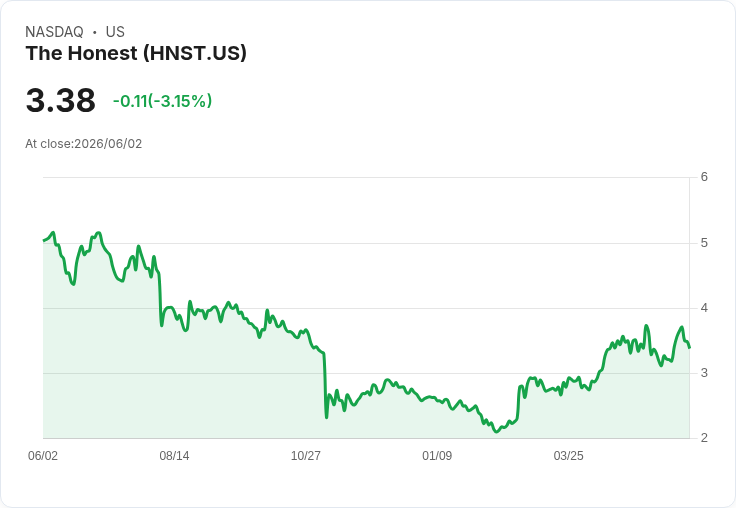The width and height of the screenshot is (736, 508).
Task: Click The Honest (HNST.US) stock title
Action: 136,53
